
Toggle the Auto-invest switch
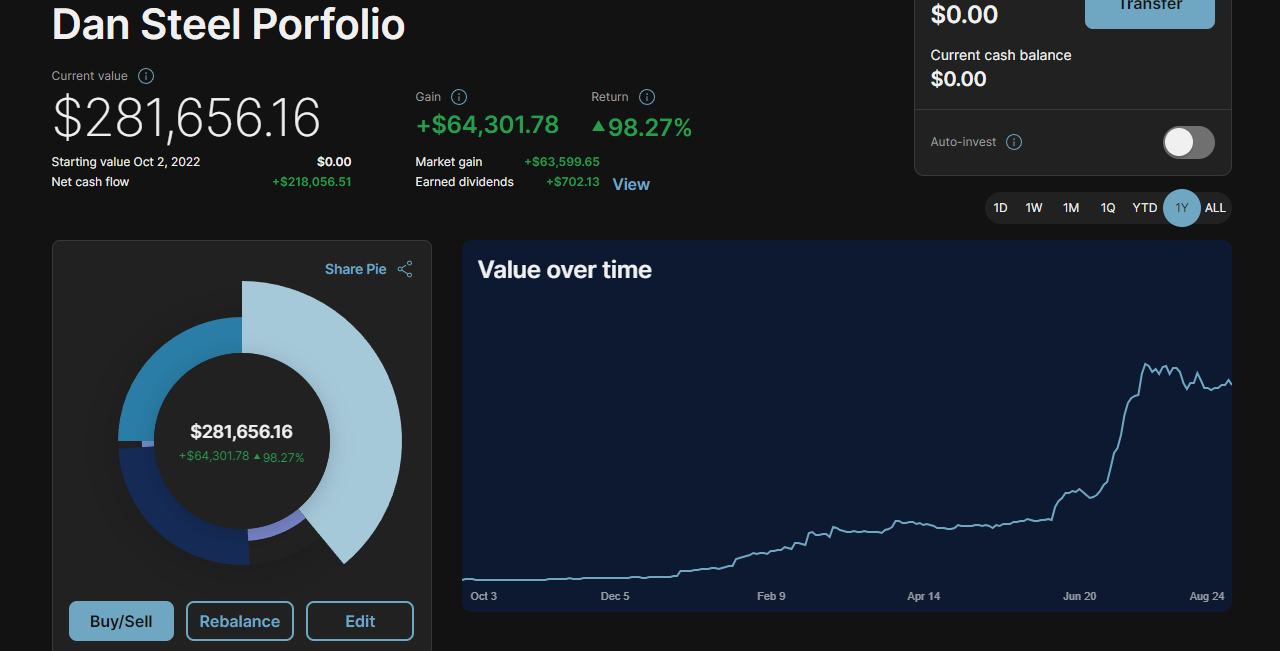tap(1188, 142)
